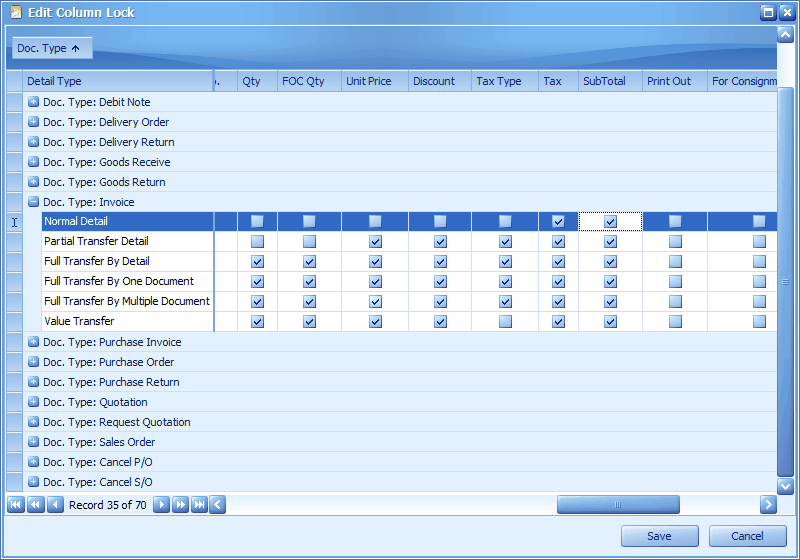Save the column lock settings
This screenshot has width=800, height=560.
click(659, 536)
